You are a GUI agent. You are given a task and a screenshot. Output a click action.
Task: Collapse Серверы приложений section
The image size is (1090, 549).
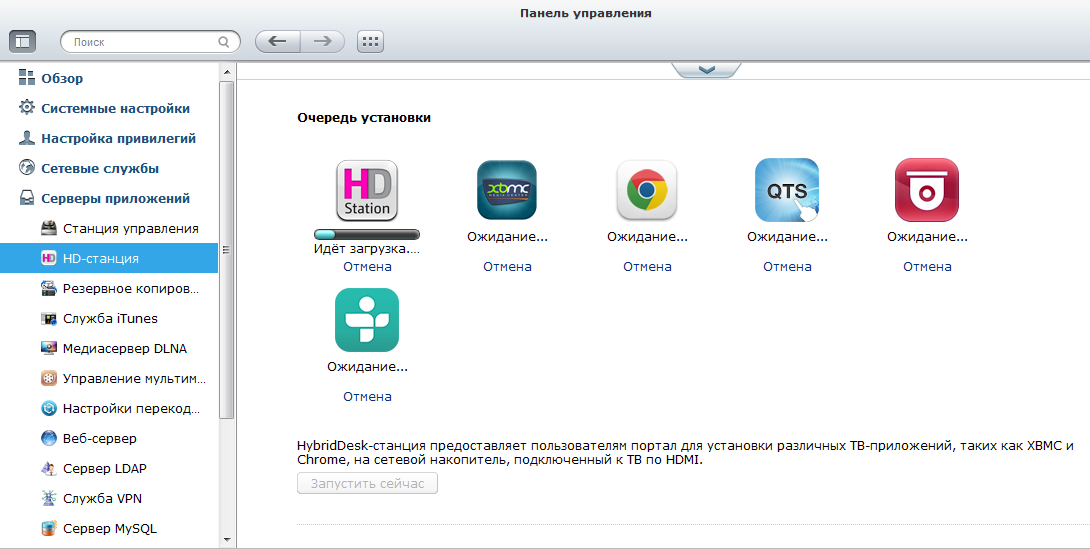[x=115, y=198]
